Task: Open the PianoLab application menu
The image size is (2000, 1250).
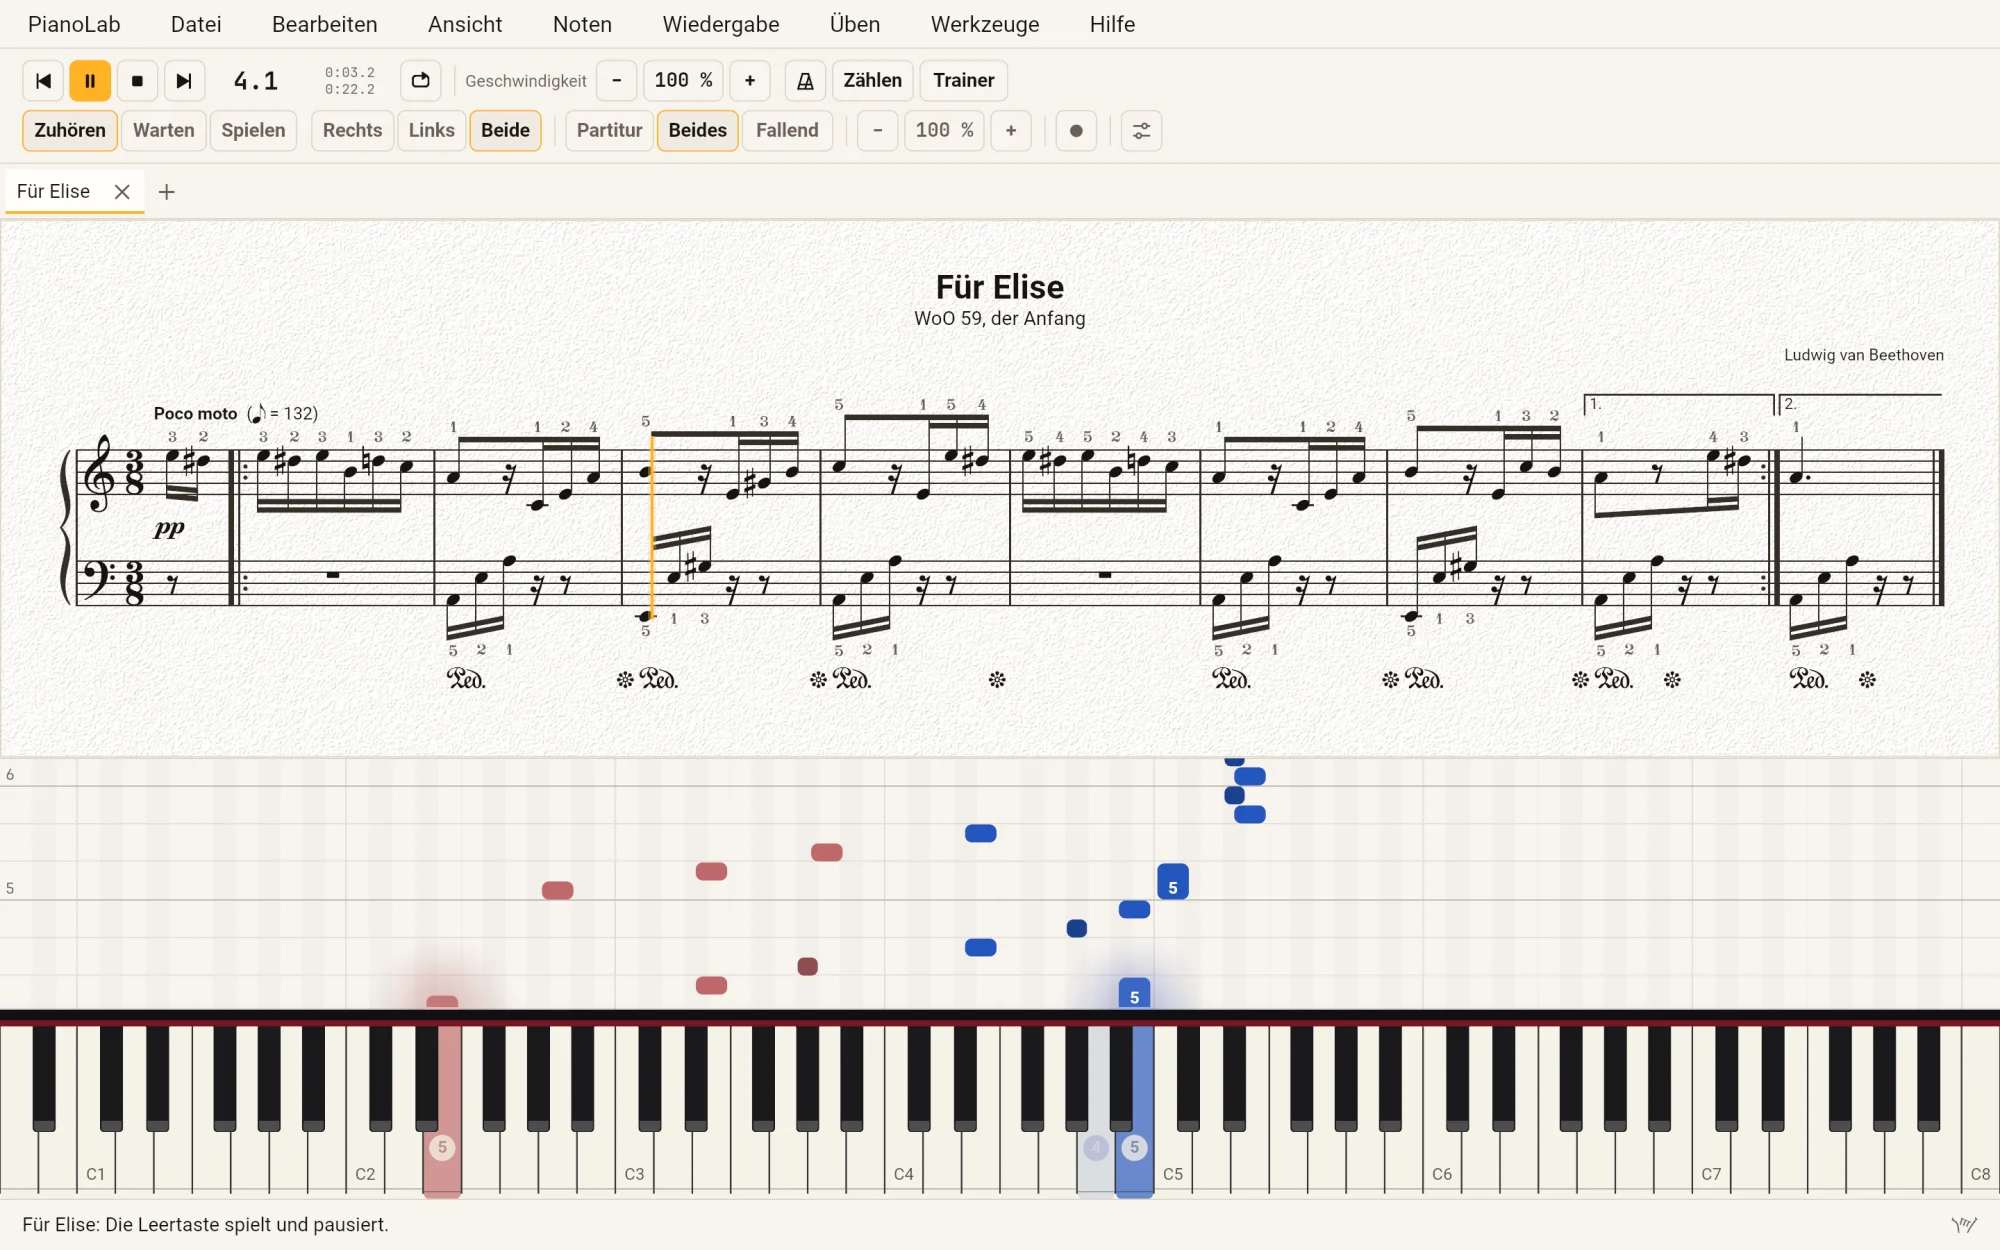Action: pyautogui.click(x=74, y=24)
